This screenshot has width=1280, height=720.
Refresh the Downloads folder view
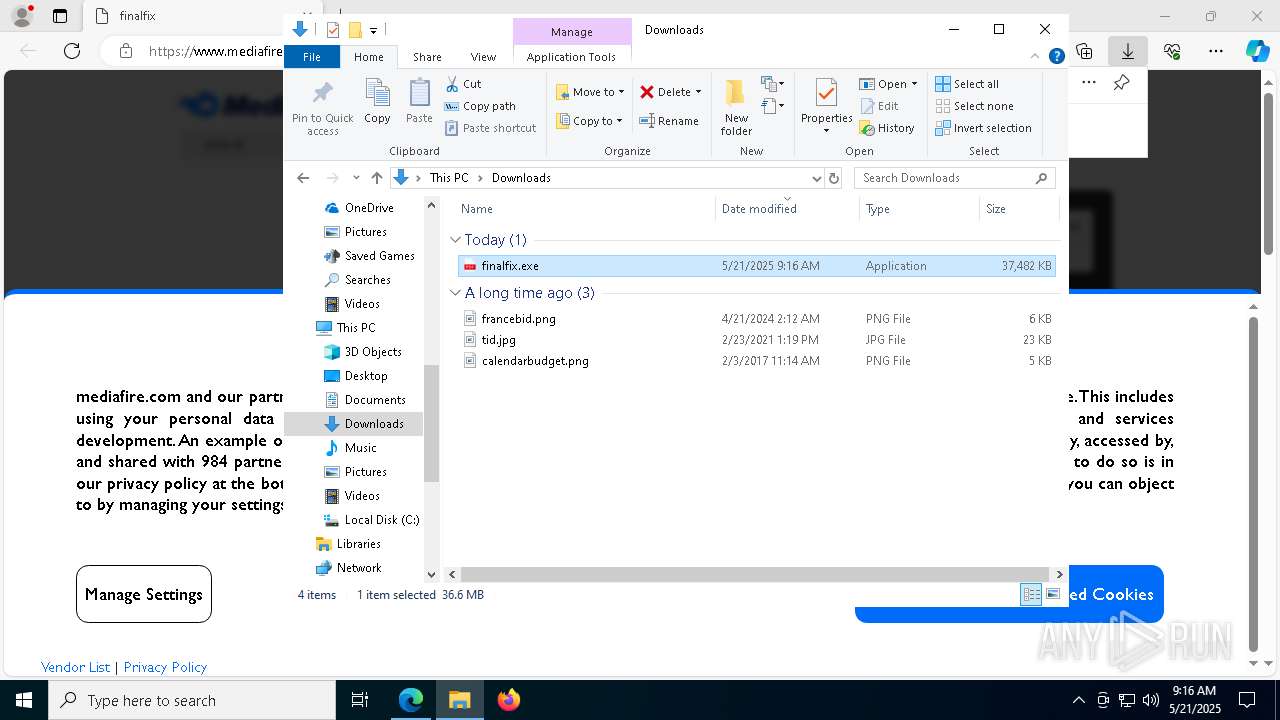coord(833,178)
